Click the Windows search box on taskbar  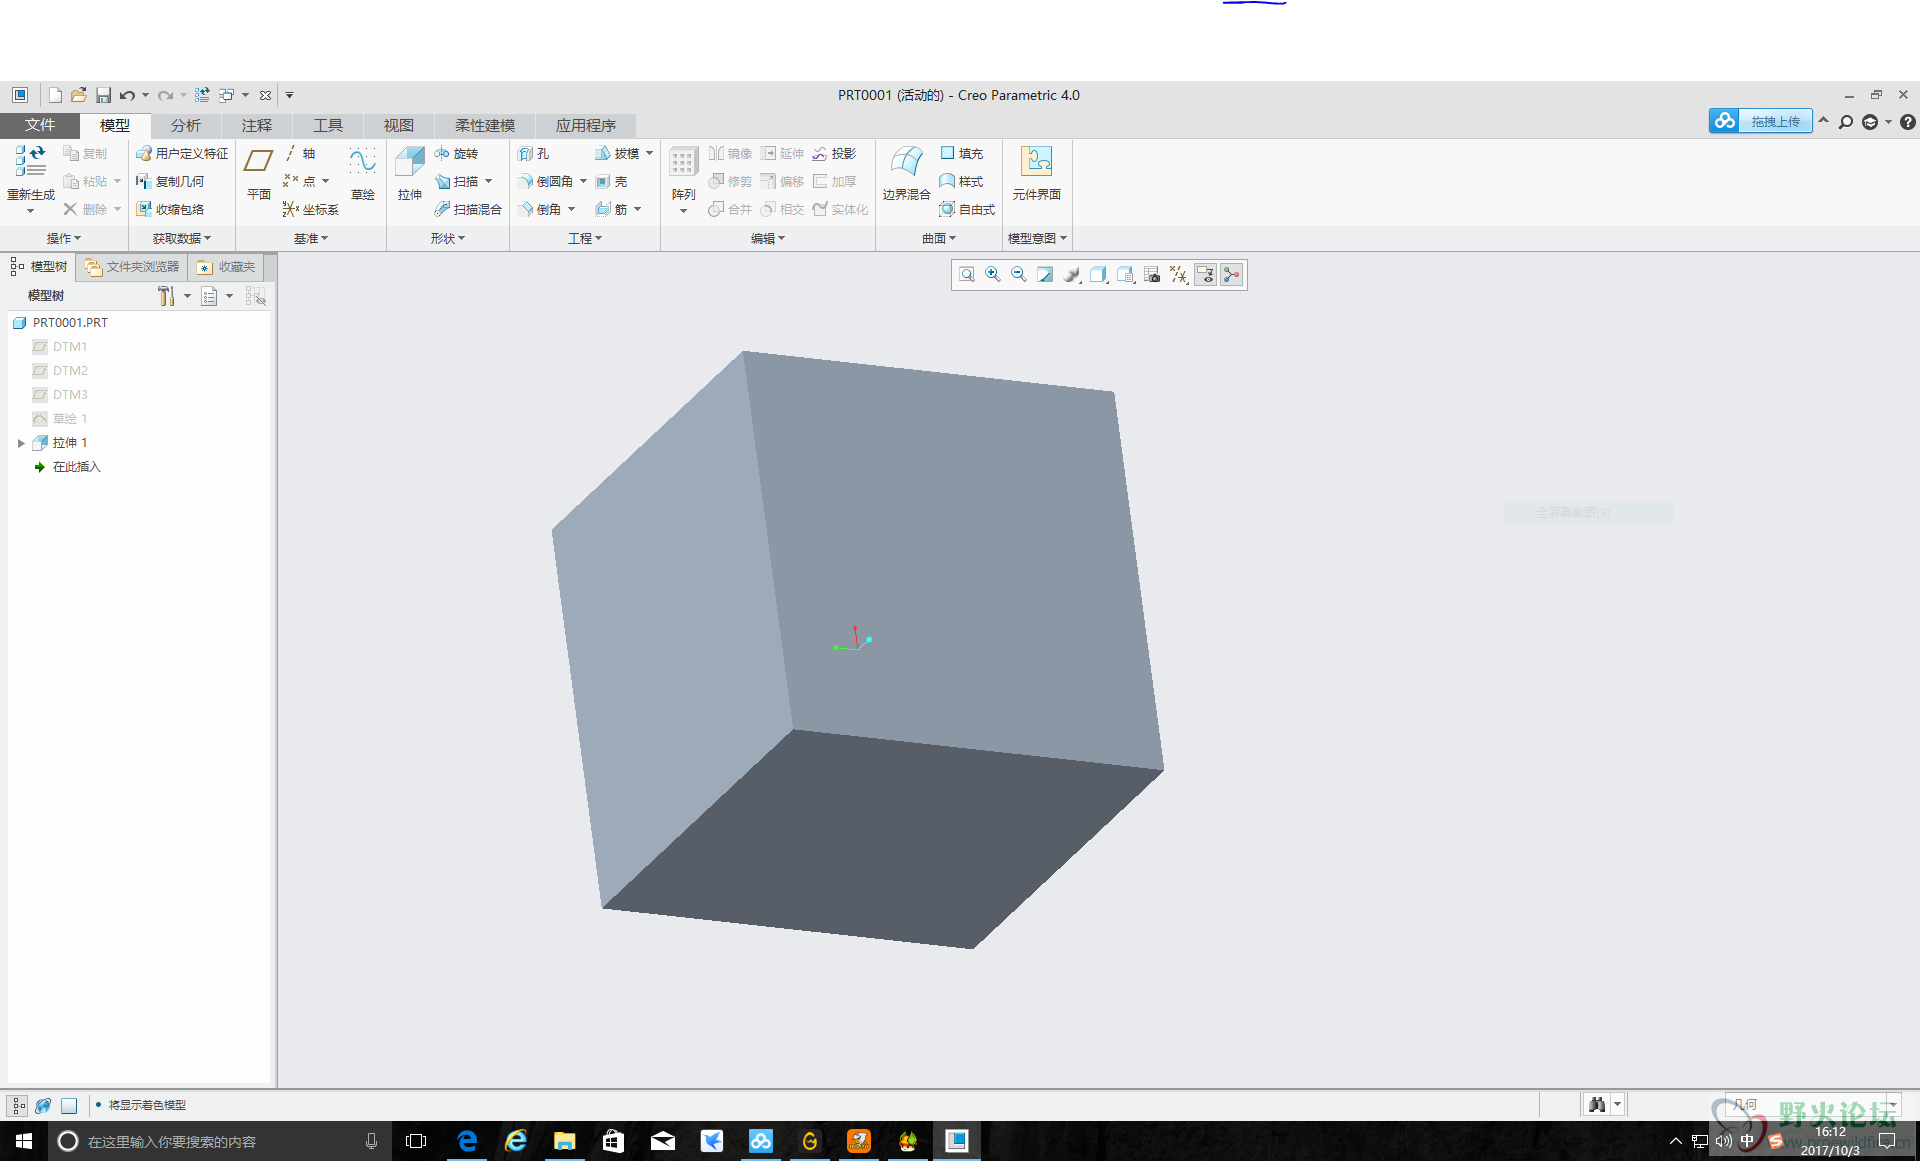[220, 1141]
